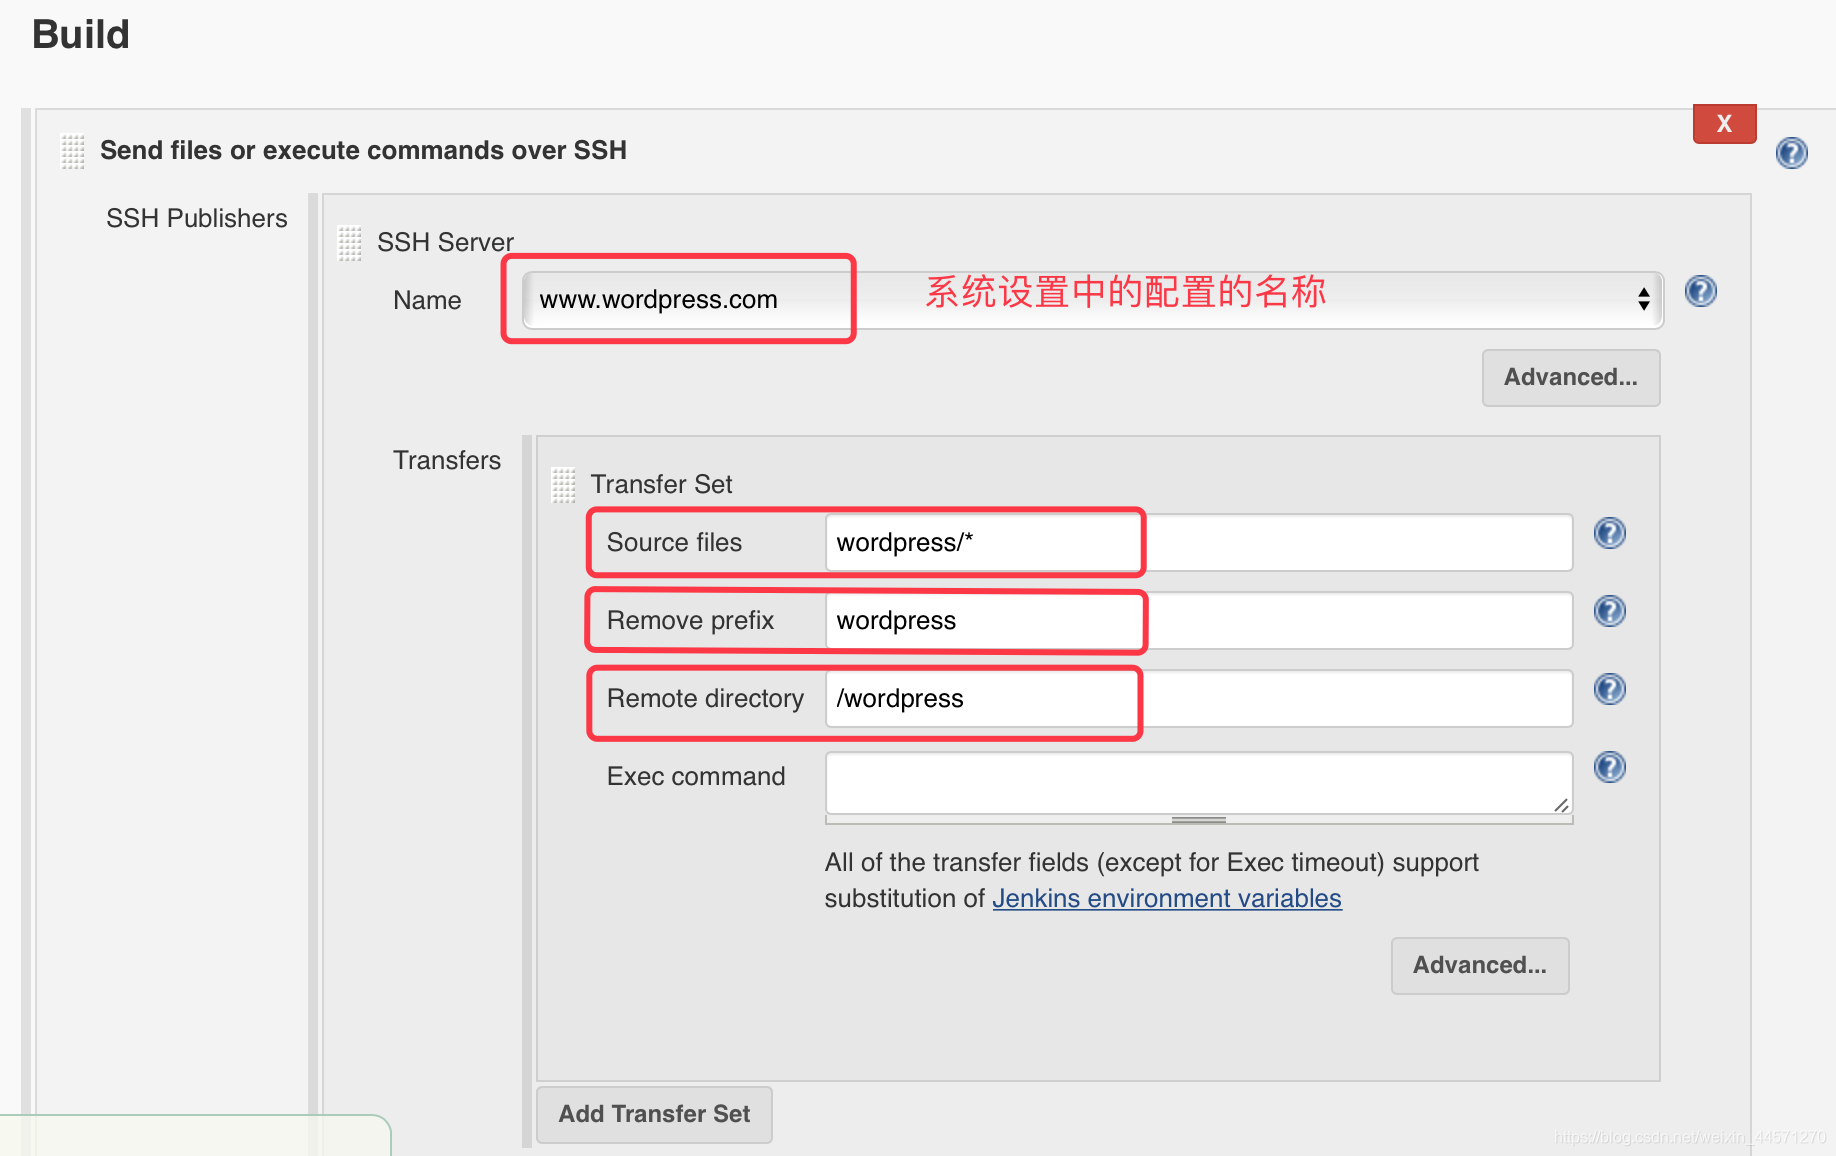The height and width of the screenshot is (1156, 1836).
Task: Focus the Remote directory input field
Action: 1199,699
